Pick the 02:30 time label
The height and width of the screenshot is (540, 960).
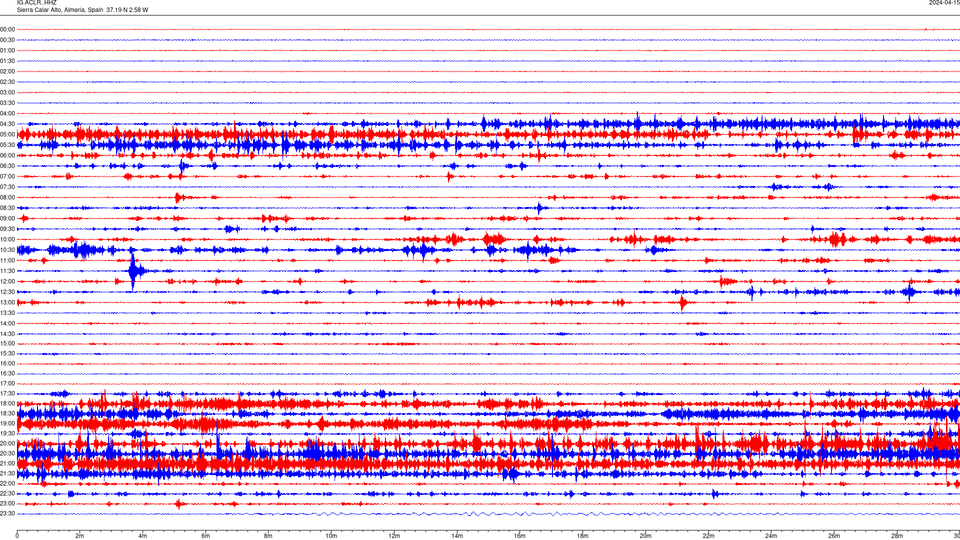point(7,81)
